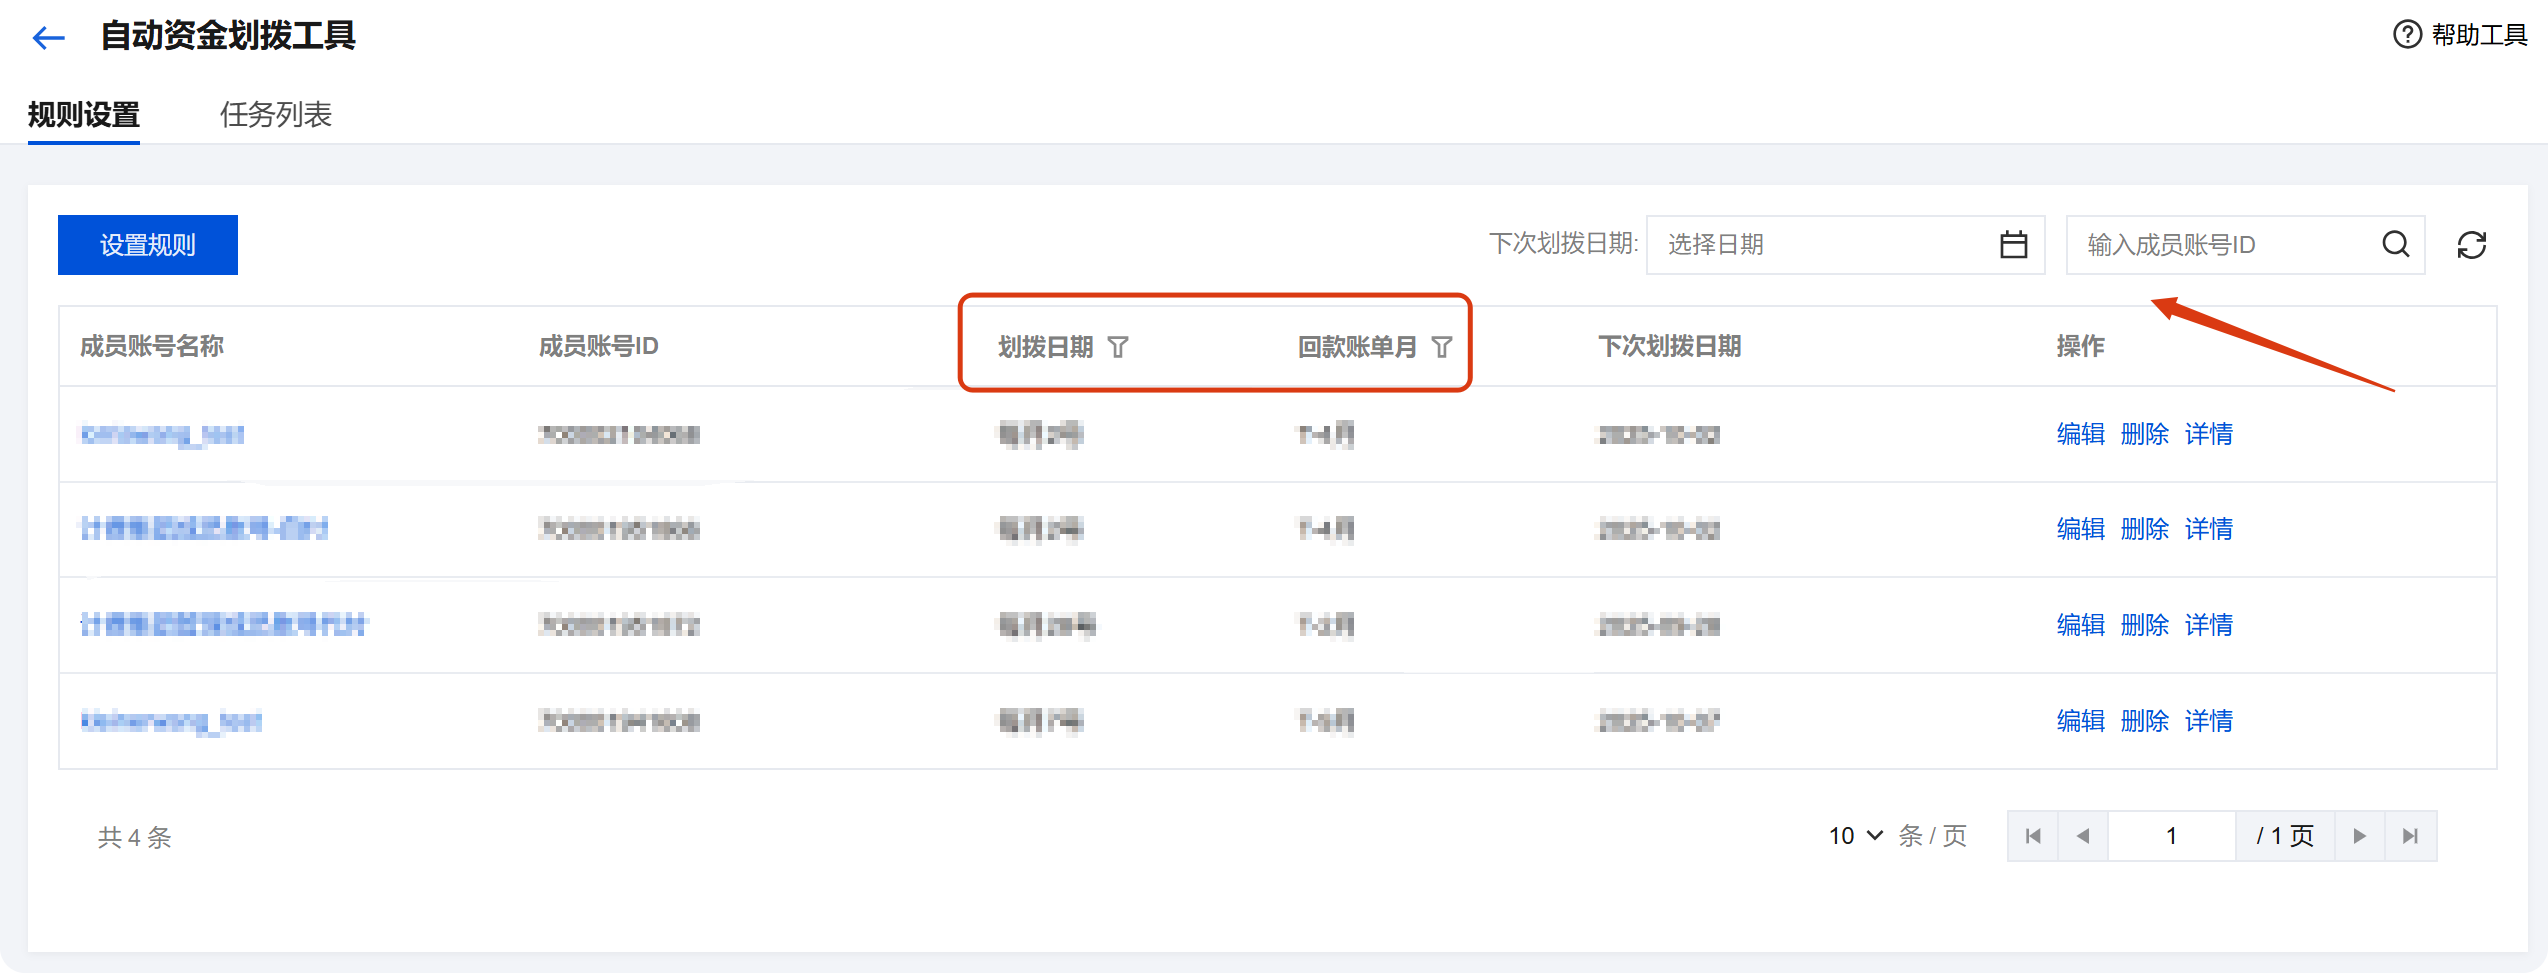Jump to the first page

[x=2033, y=836]
